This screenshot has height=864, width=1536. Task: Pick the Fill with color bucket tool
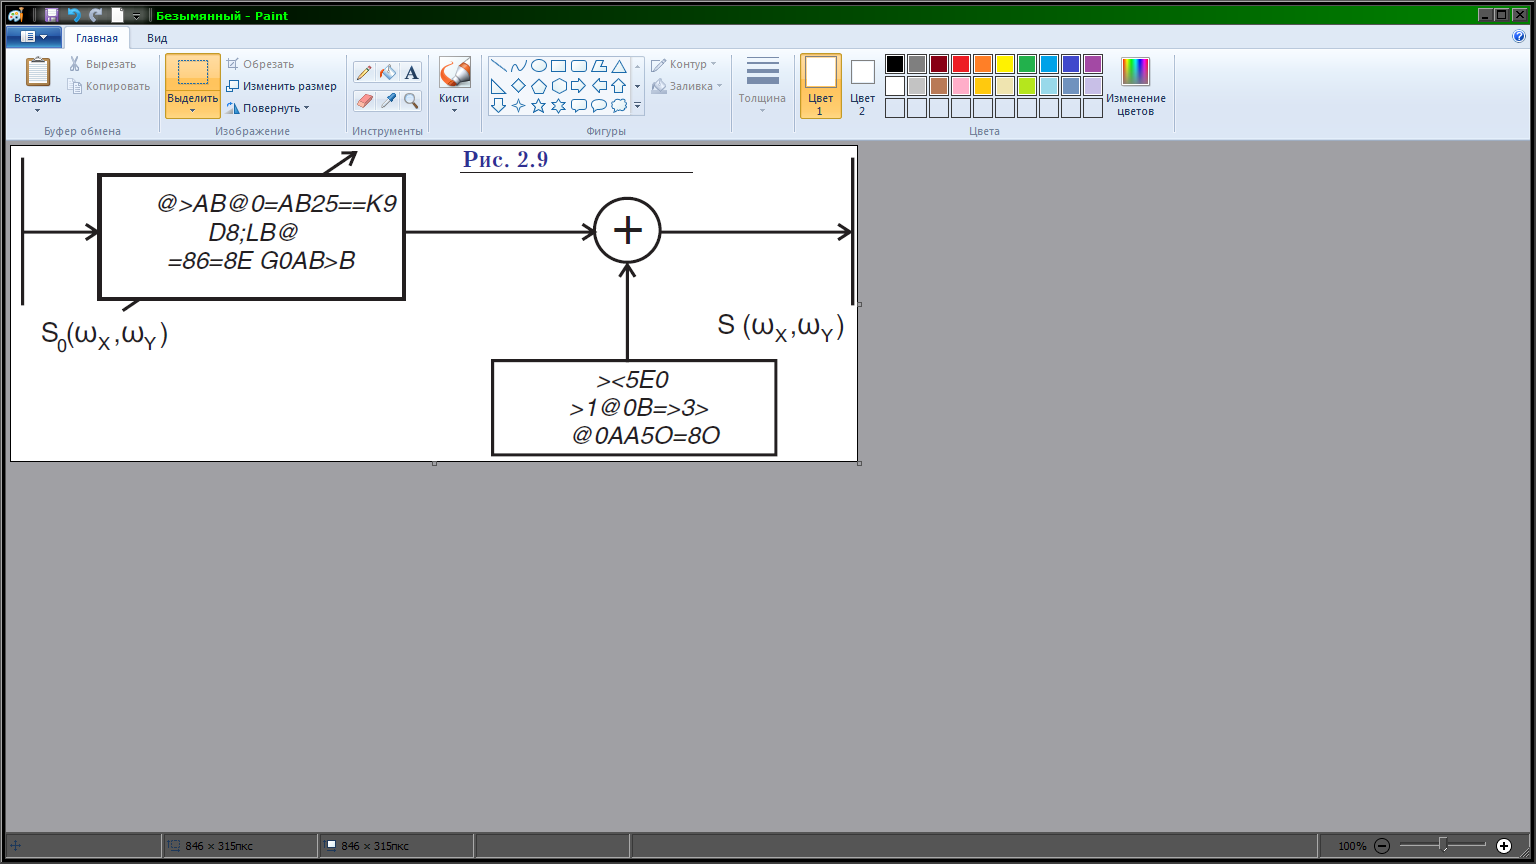[x=388, y=73]
